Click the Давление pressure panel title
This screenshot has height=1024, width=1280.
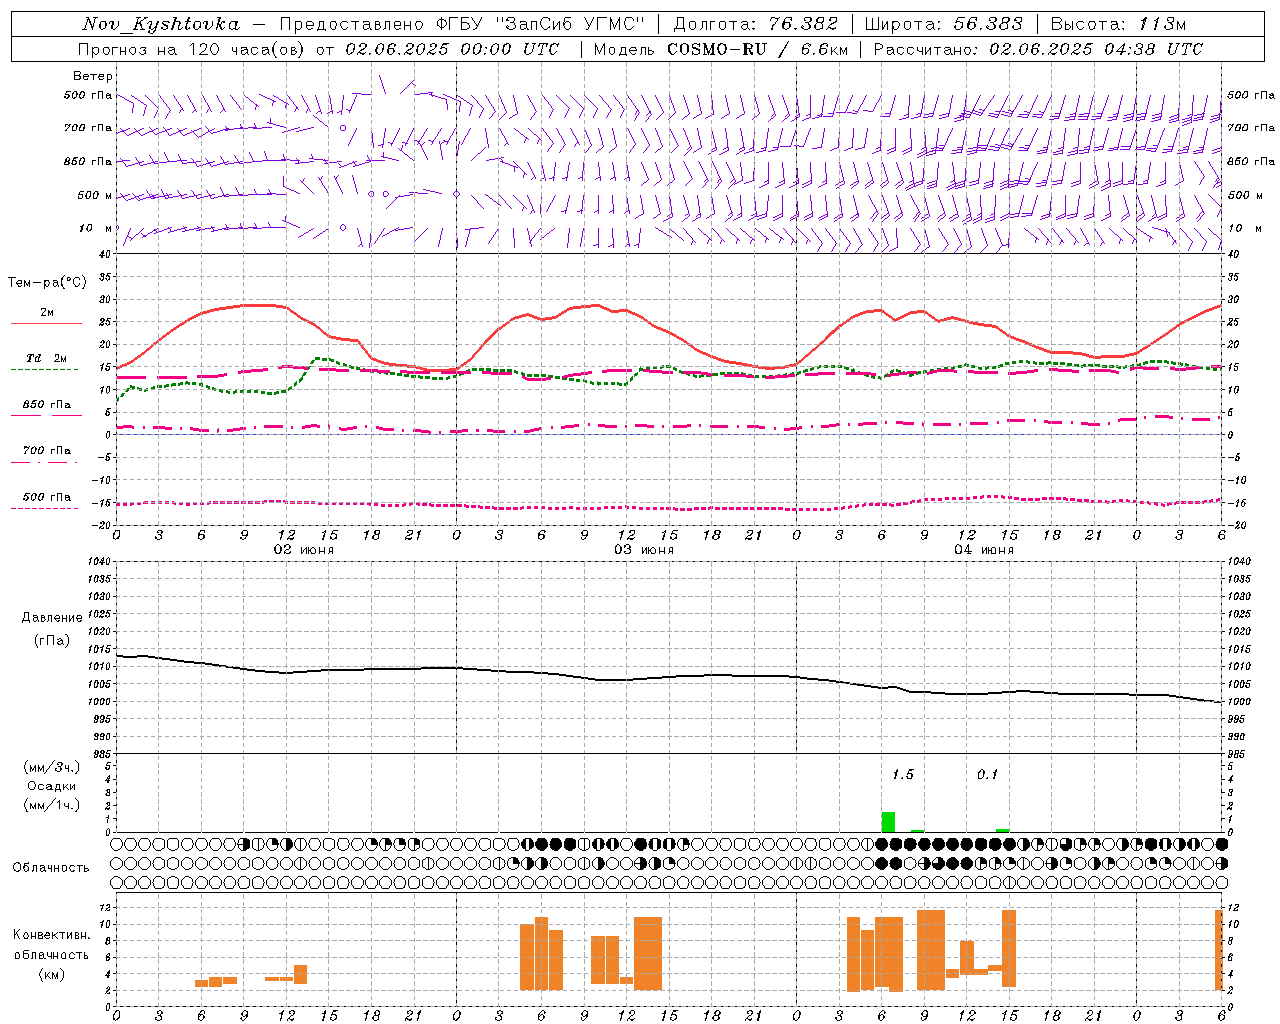point(52,617)
